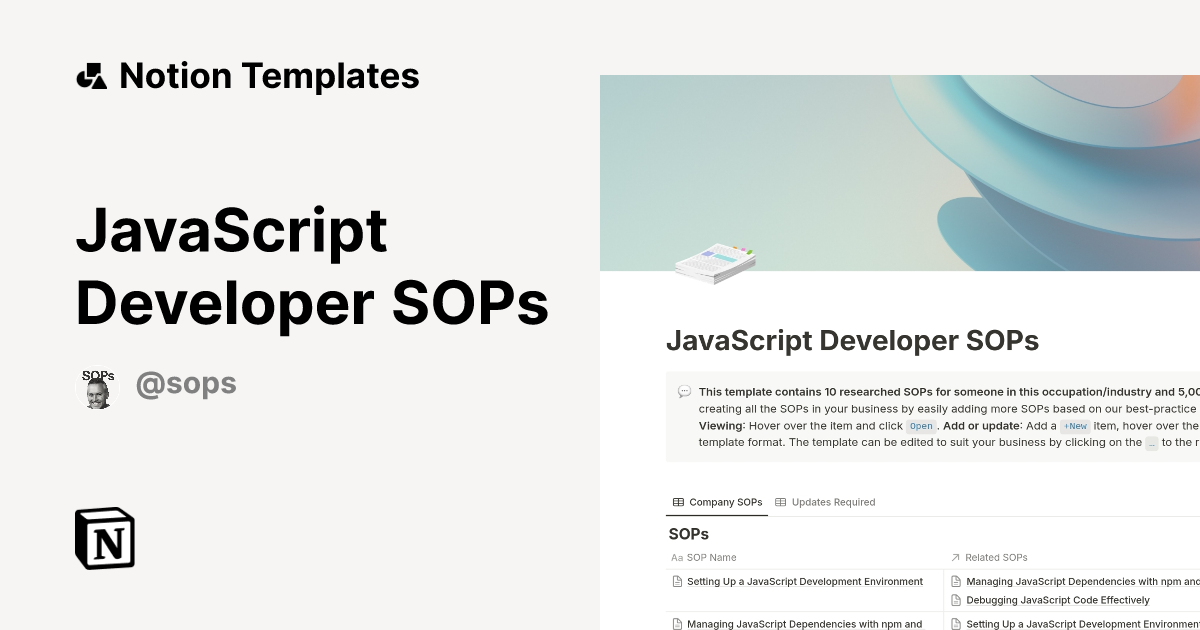Click the diagonal arrow icon in Related SOPs header
The height and width of the screenshot is (630, 1200).
pyautogui.click(x=956, y=557)
